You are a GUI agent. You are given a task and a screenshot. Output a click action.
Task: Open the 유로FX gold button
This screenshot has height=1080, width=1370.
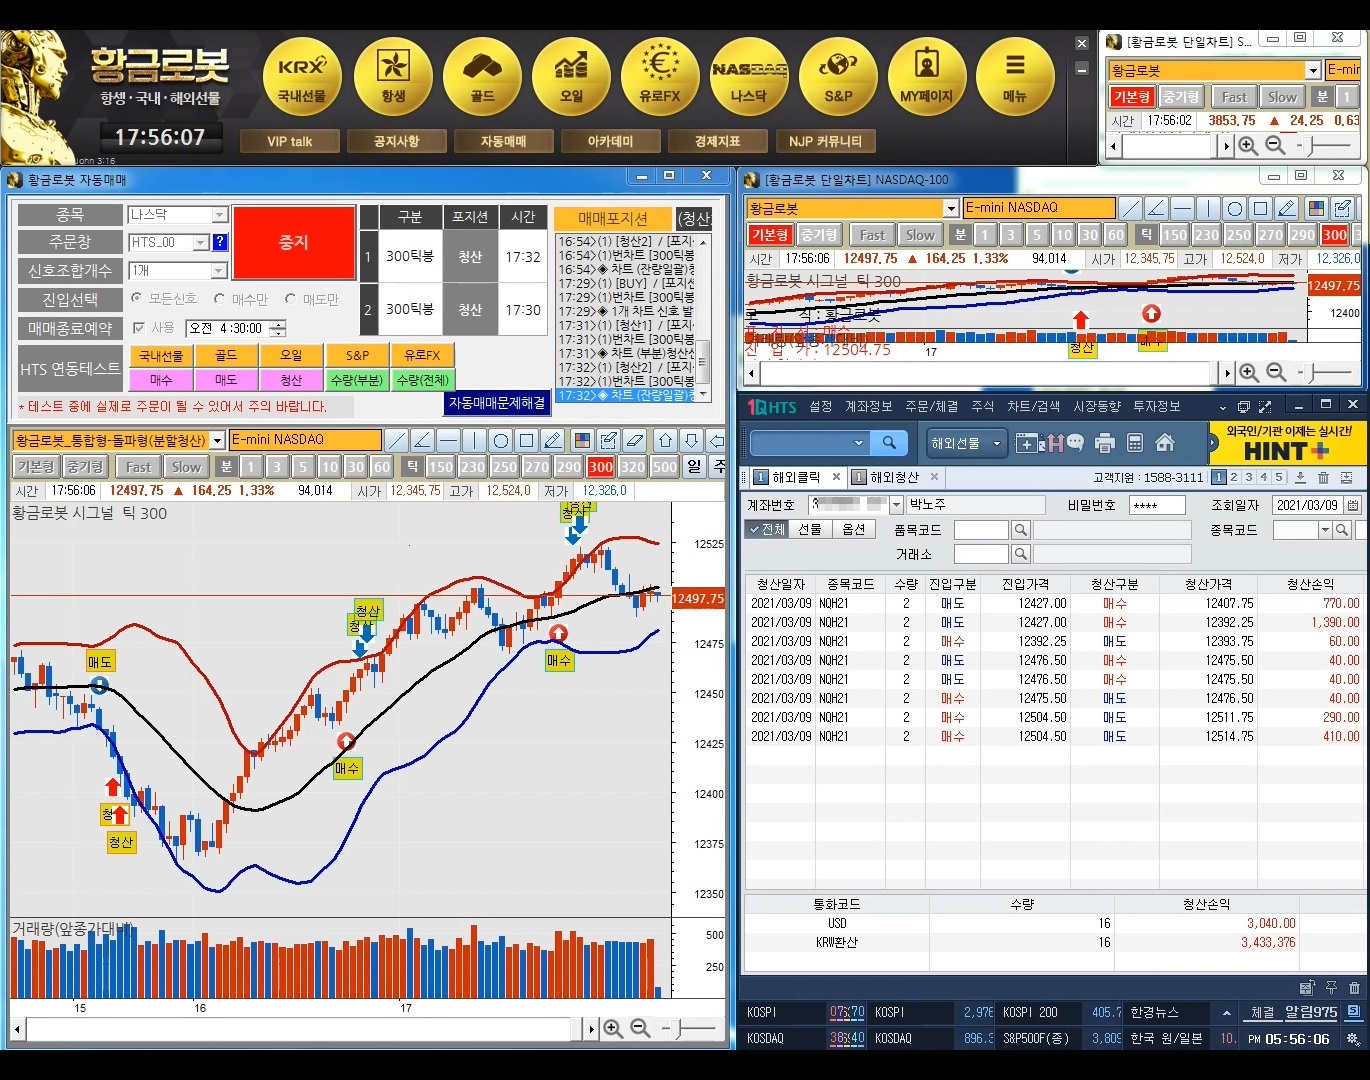pos(660,77)
